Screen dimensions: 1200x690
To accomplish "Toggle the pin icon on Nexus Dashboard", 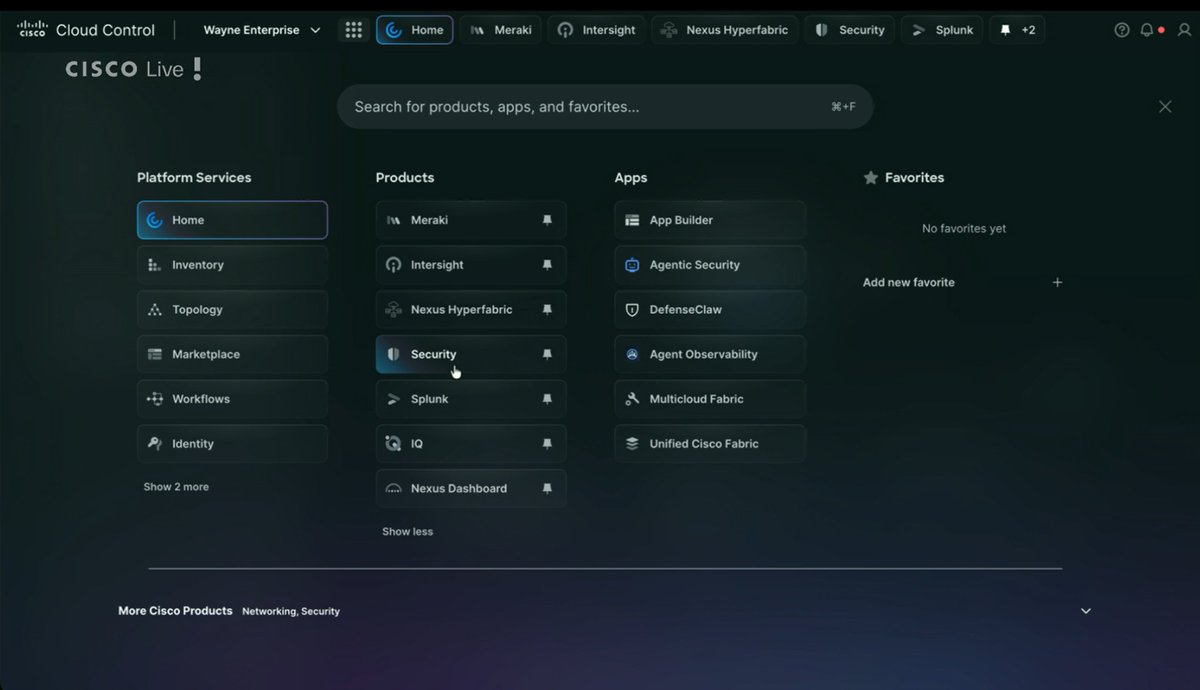I will coord(547,488).
